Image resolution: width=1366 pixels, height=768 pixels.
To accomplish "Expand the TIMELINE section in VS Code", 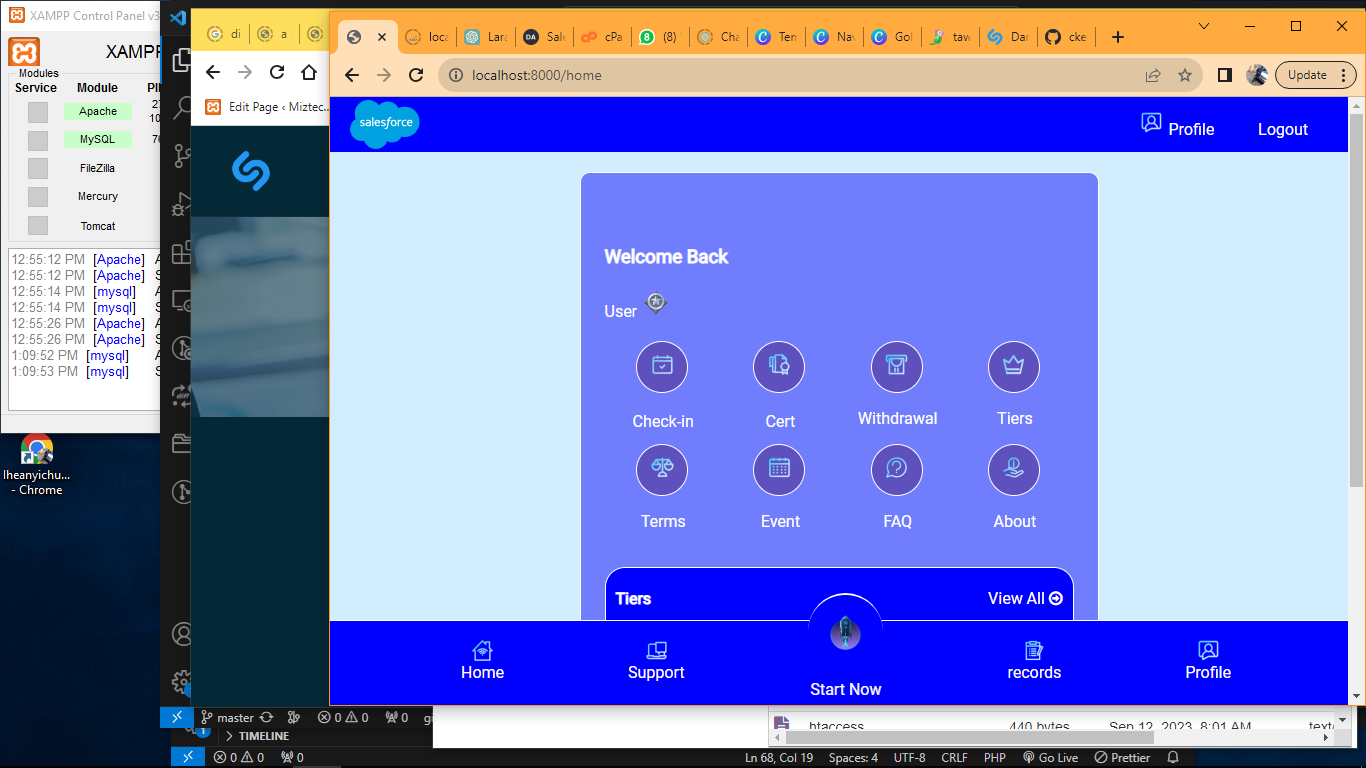I will point(263,736).
